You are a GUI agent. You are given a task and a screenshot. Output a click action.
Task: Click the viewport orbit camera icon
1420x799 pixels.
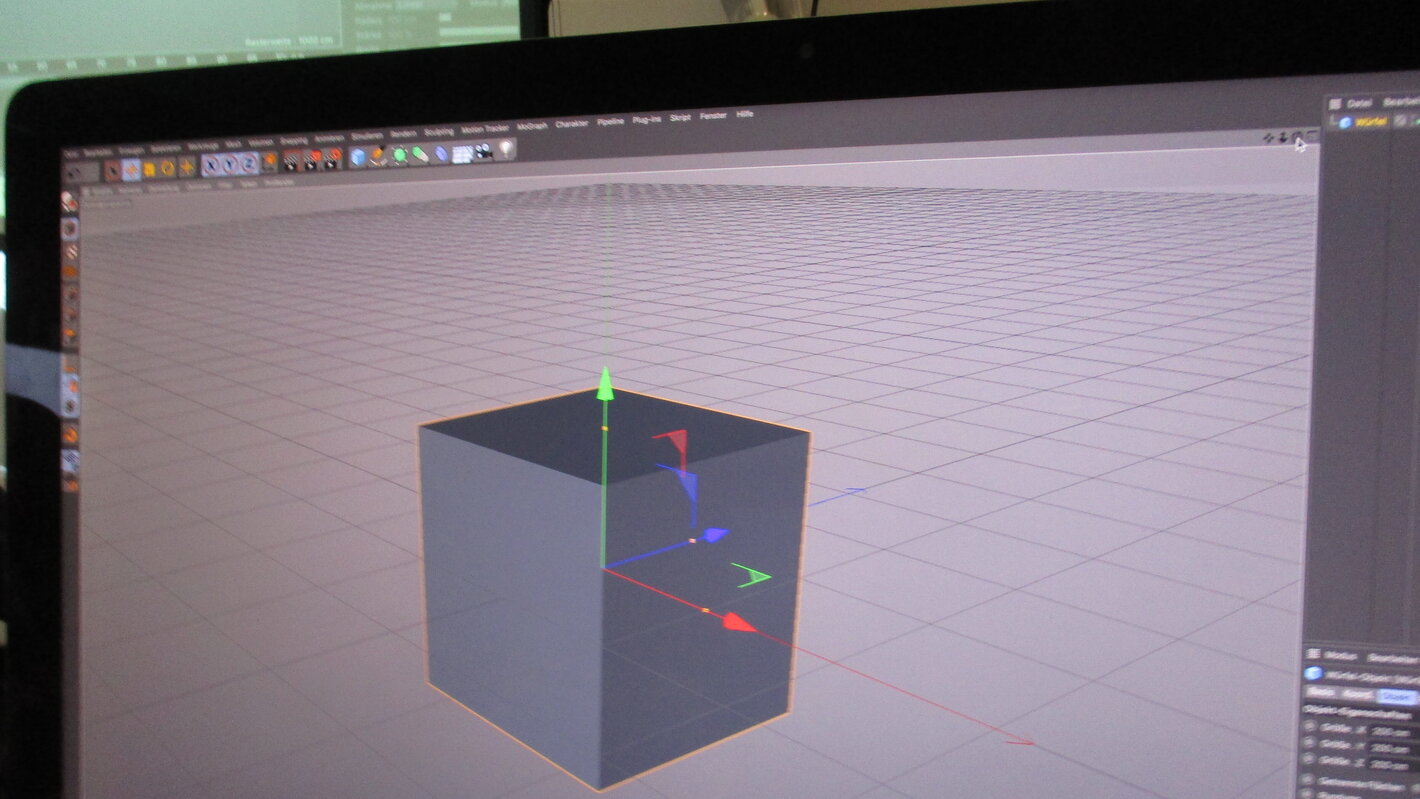pos(1297,135)
